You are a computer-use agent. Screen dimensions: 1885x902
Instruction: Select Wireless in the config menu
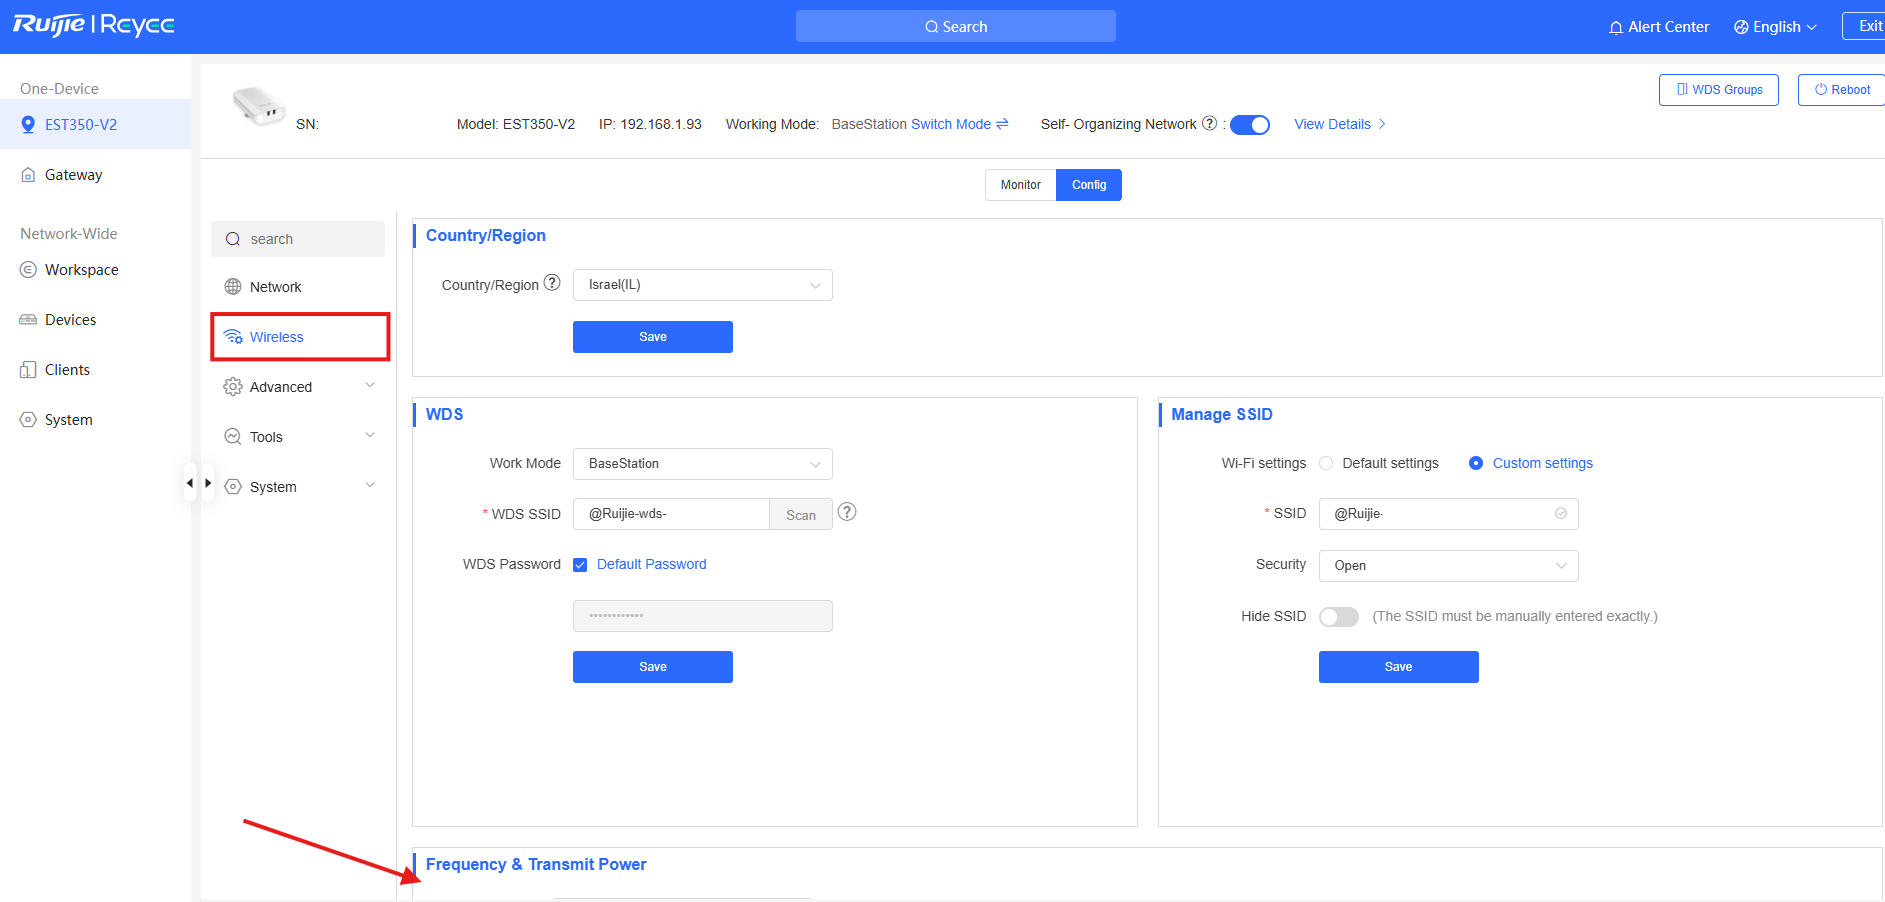coord(277,337)
